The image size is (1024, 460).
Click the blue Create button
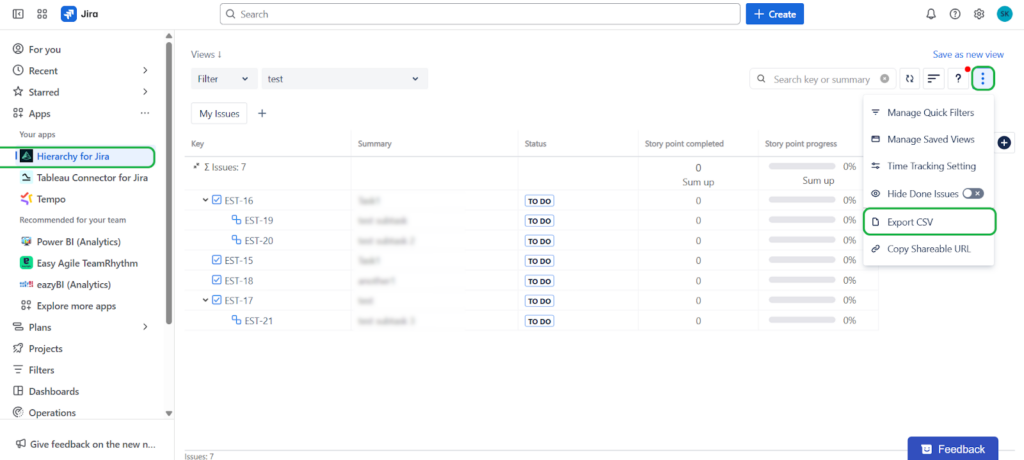(775, 14)
